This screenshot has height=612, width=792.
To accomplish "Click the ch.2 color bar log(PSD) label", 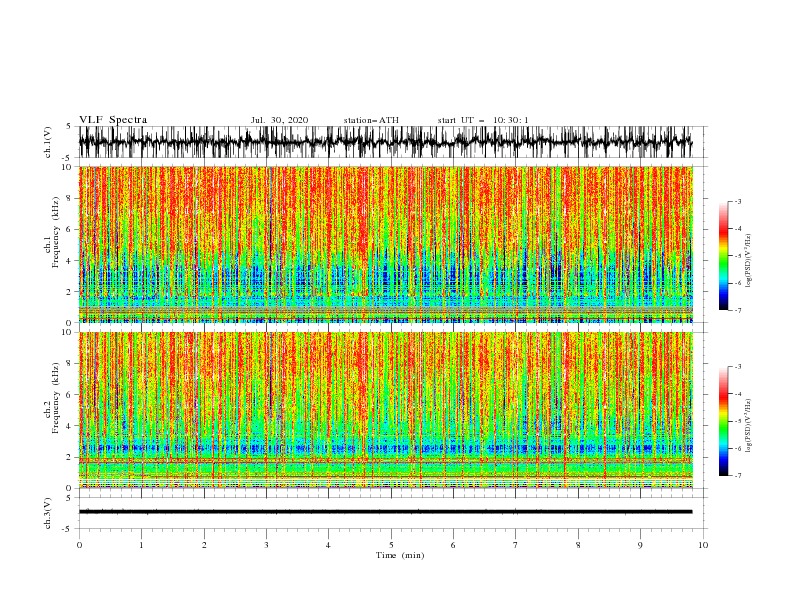I will point(749,425).
